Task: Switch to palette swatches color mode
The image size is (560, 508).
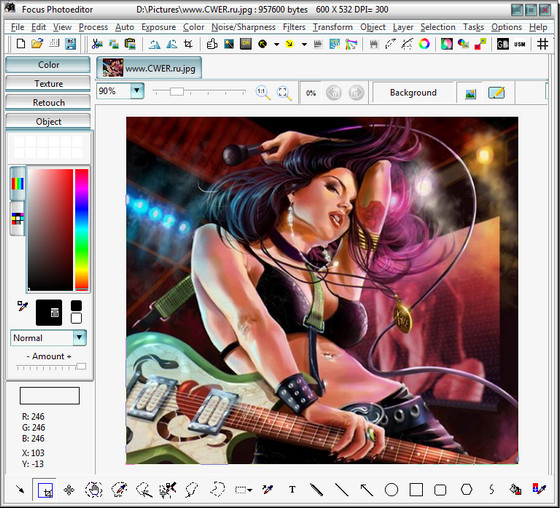Action: [x=18, y=218]
